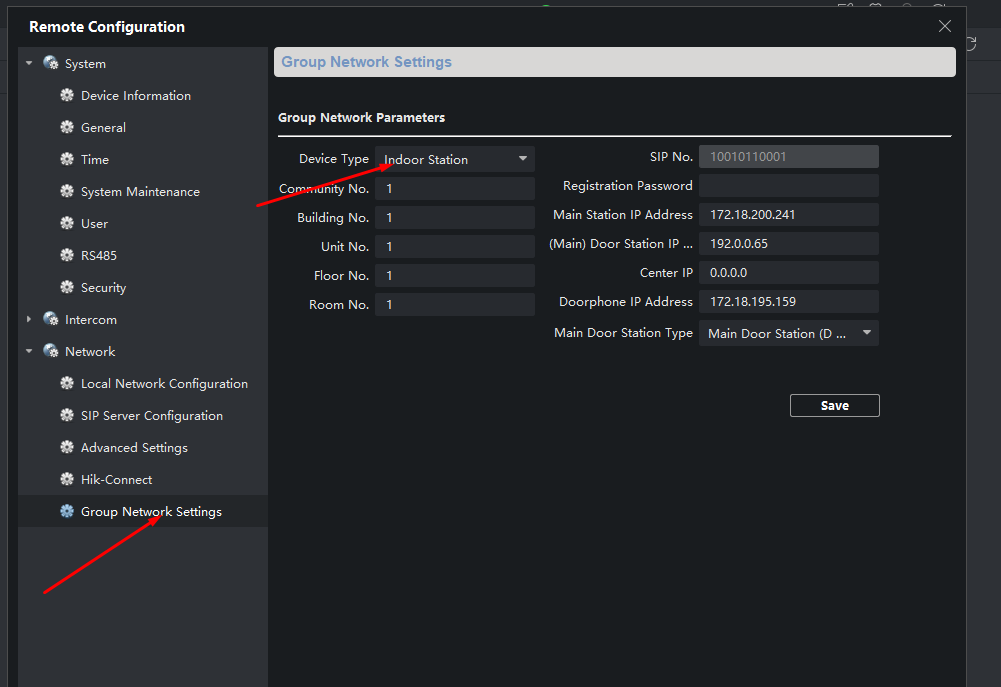This screenshot has height=687, width=1001.
Task: Click the gear icon beside User
Action: [67, 223]
